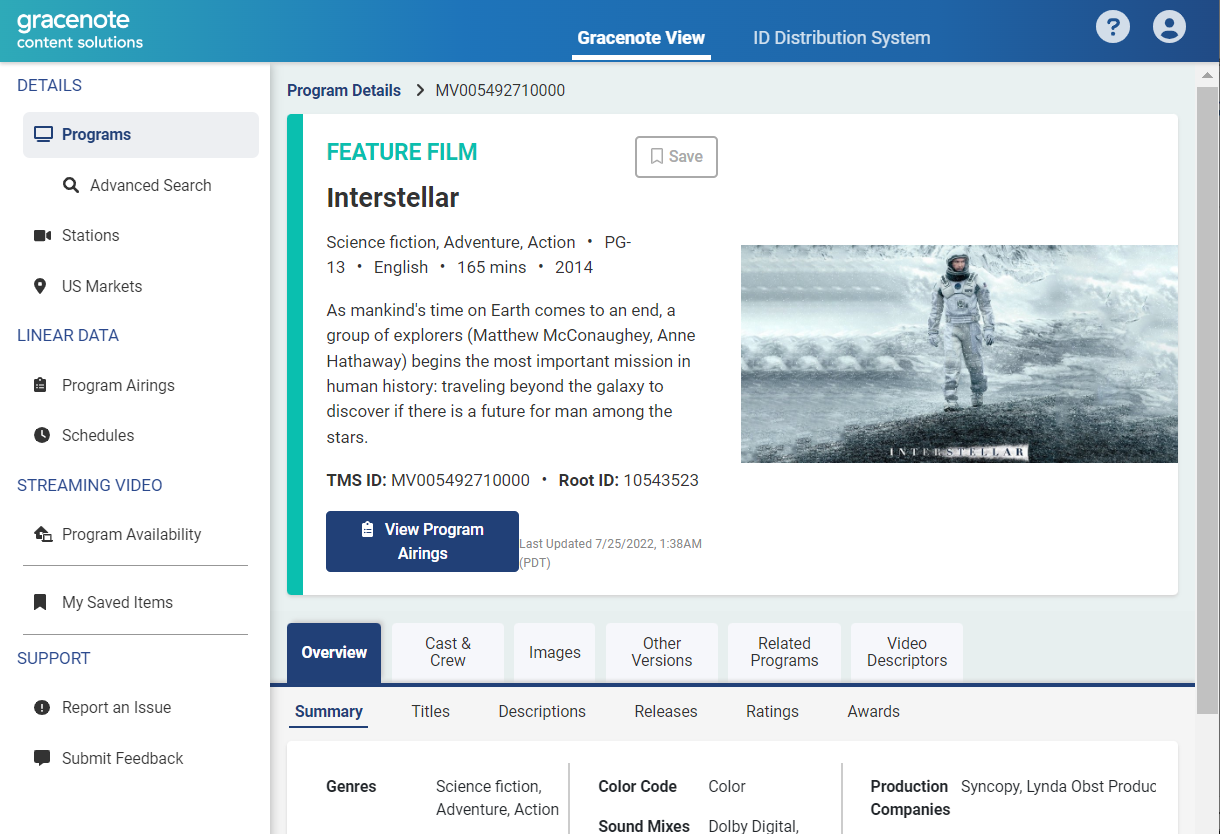Click the Stations video camera icon
This screenshot has height=834, width=1220.
[x=42, y=236]
